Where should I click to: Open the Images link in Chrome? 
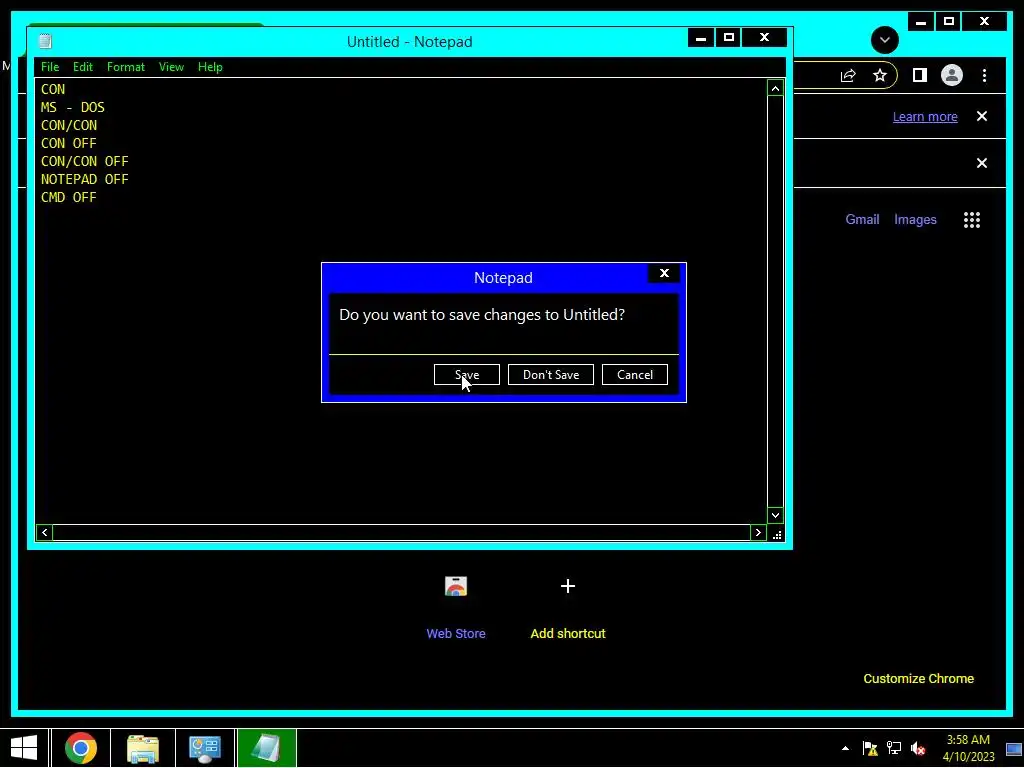[x=915, y=219]
